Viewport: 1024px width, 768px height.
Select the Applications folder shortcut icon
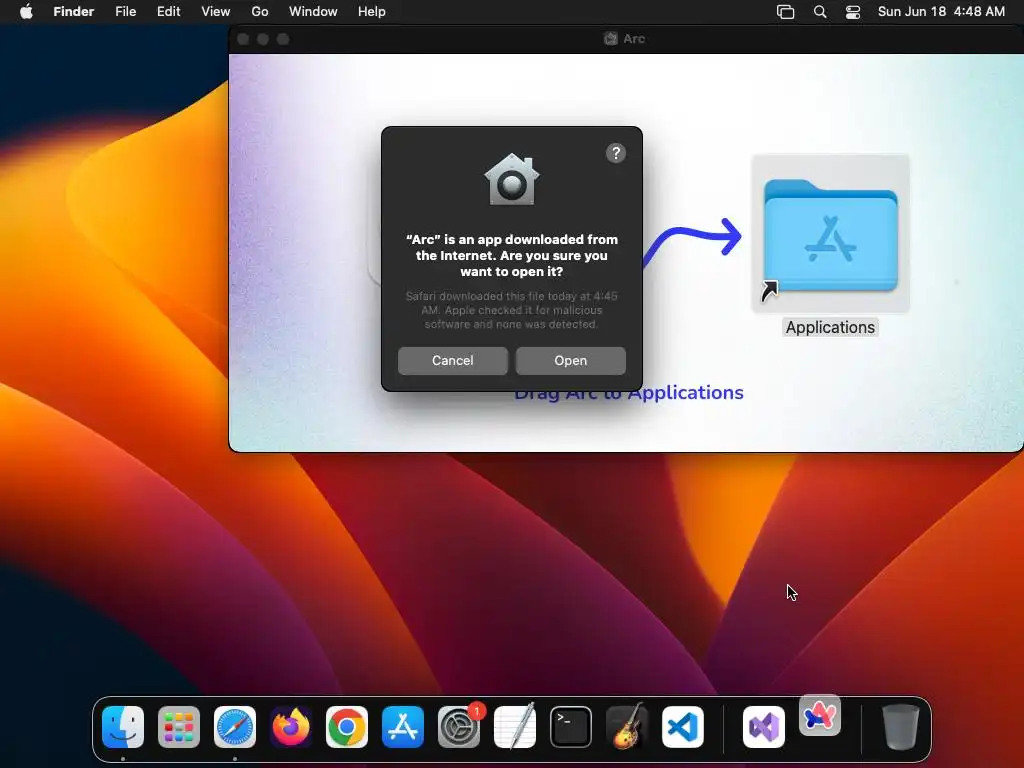(830, 235)
